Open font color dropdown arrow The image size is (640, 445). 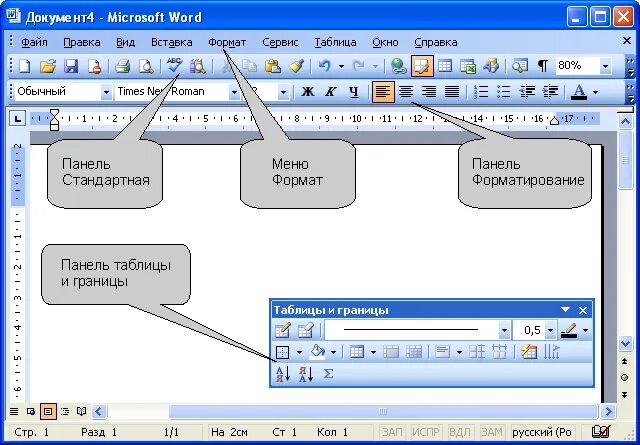595,92
